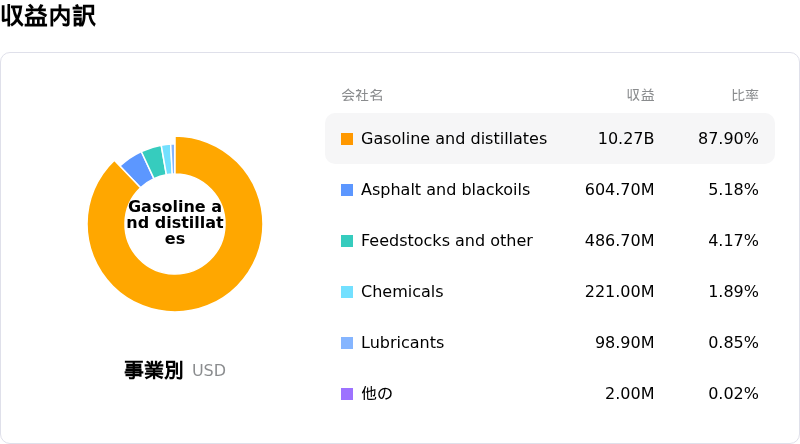Select the Feedstocks and other row label

coord(446,240)
